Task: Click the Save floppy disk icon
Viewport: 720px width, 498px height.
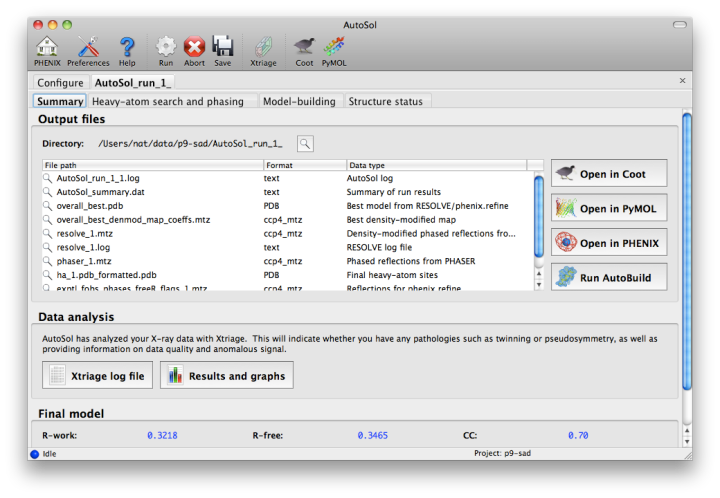Action: pos(222,46)
